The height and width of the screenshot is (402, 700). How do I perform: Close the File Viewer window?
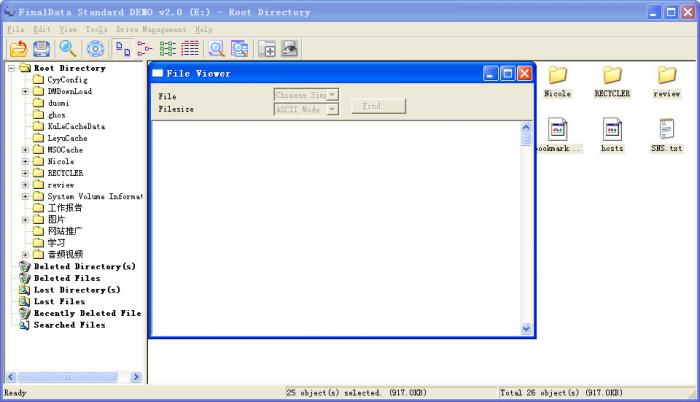525,73
